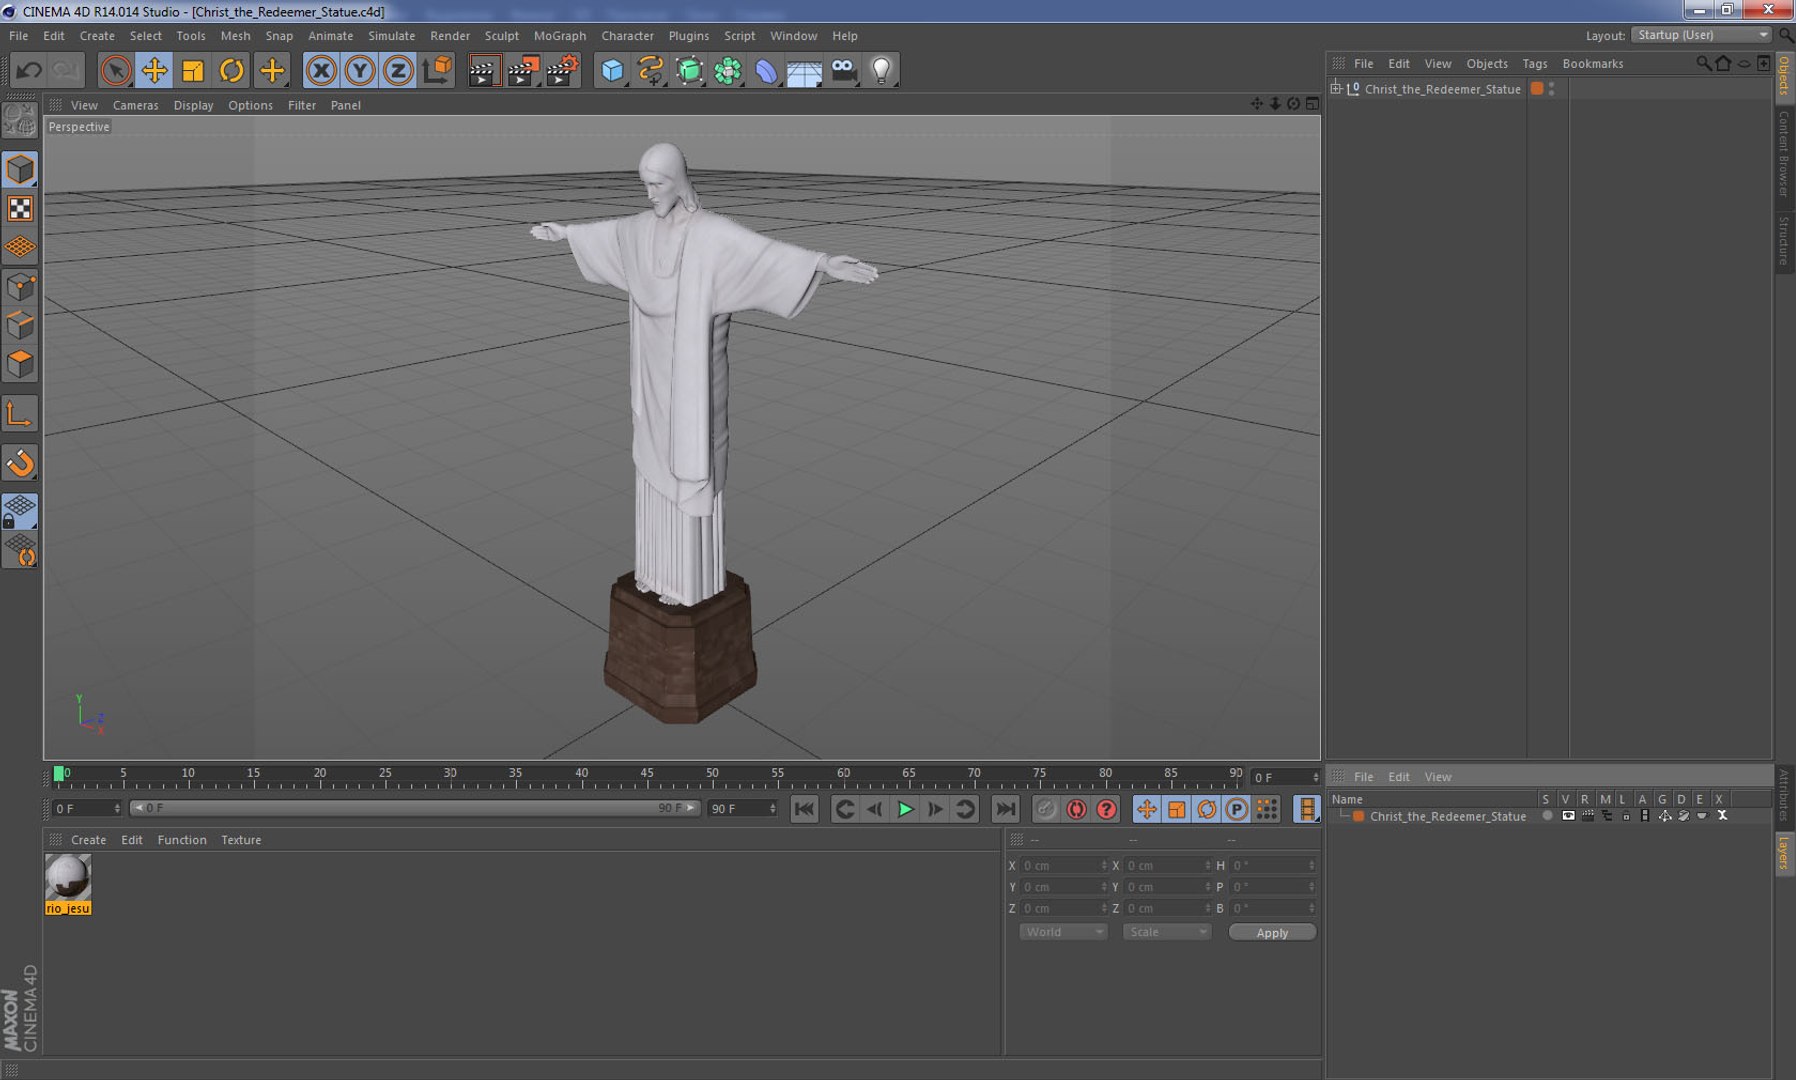Open the Mesh menu

(x=235, y=35)
